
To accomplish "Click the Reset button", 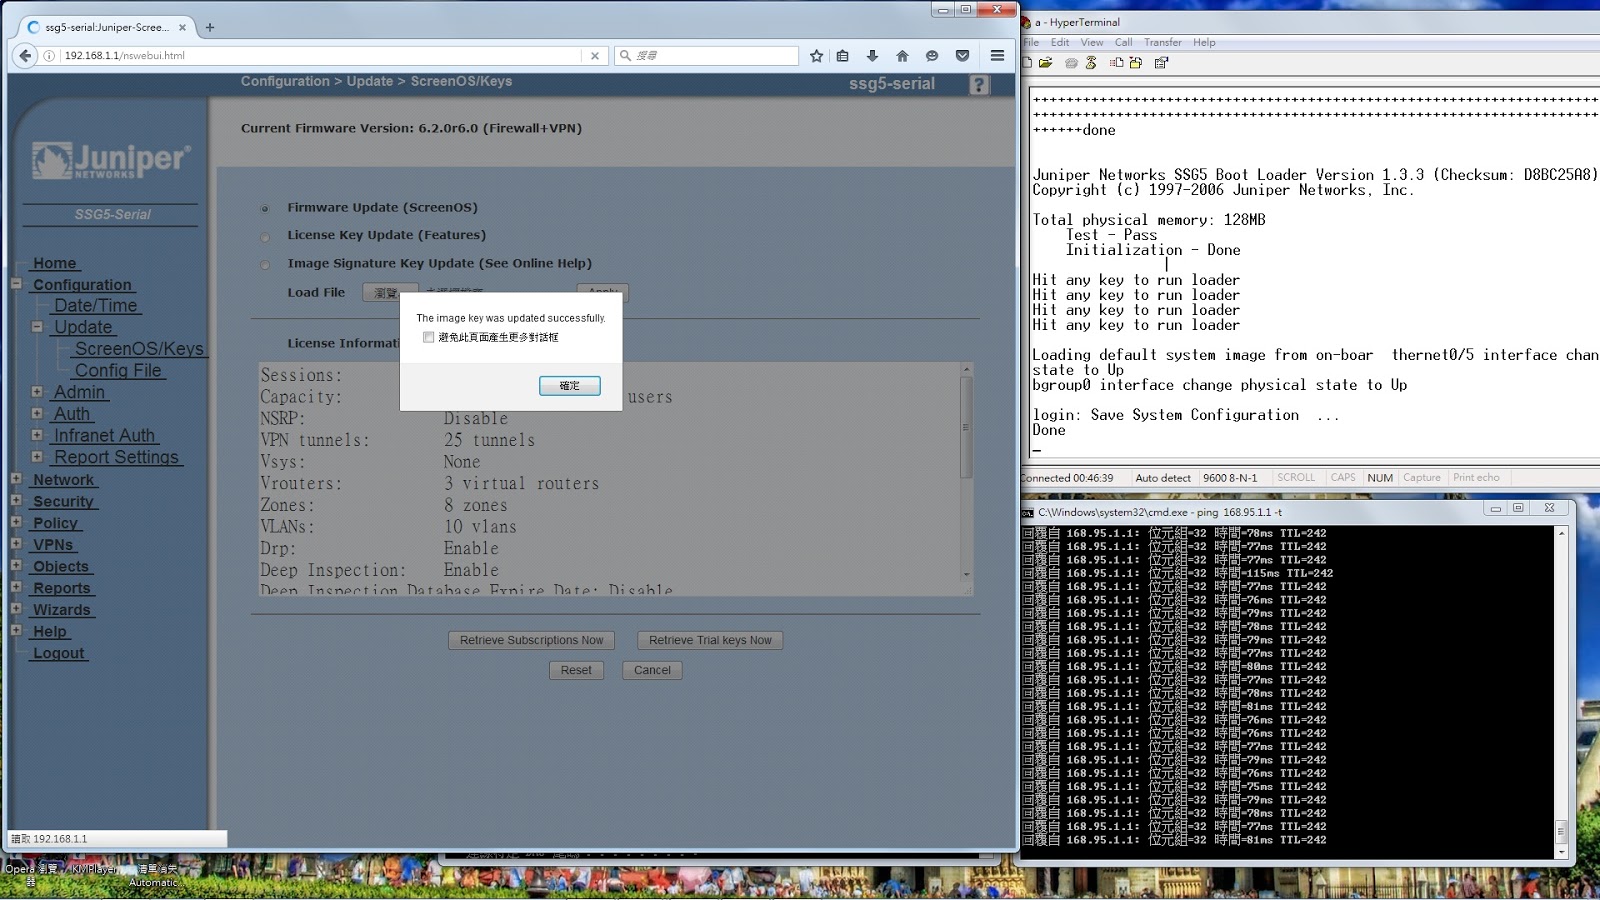I will pyautogui.click(x=576, y=671).
